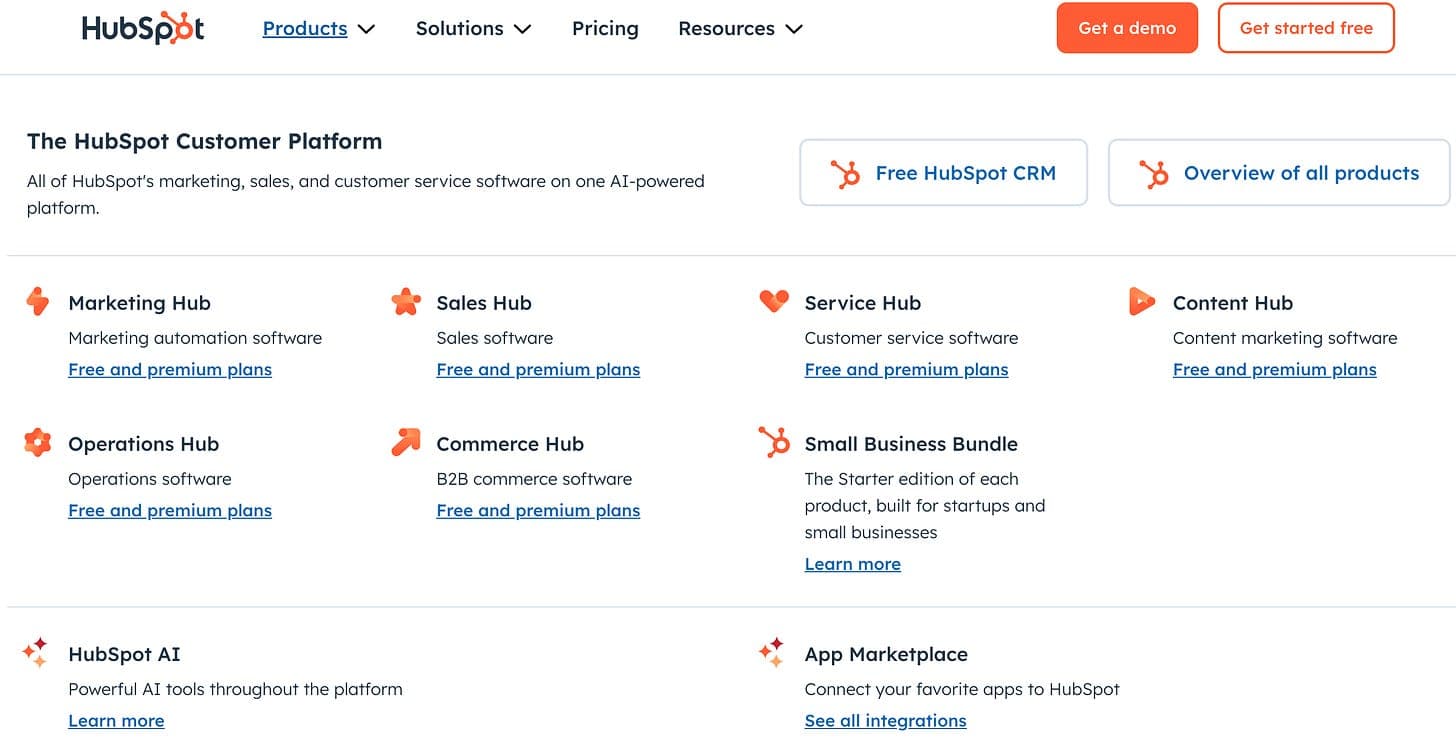This screenshot has height=746, width=1456.
Task: Click the Sales Hub star icon
Action: pos(406,301)
